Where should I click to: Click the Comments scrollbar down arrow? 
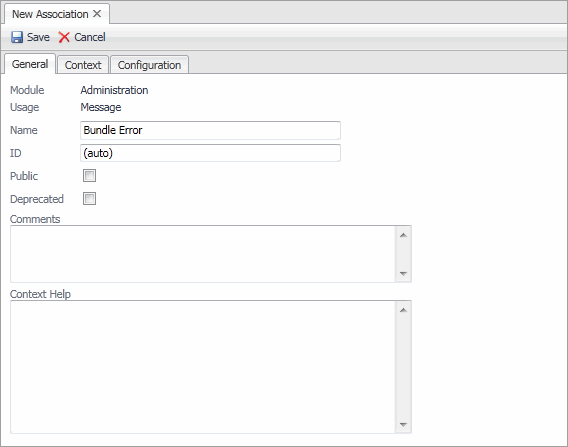[x=403, y=273]
